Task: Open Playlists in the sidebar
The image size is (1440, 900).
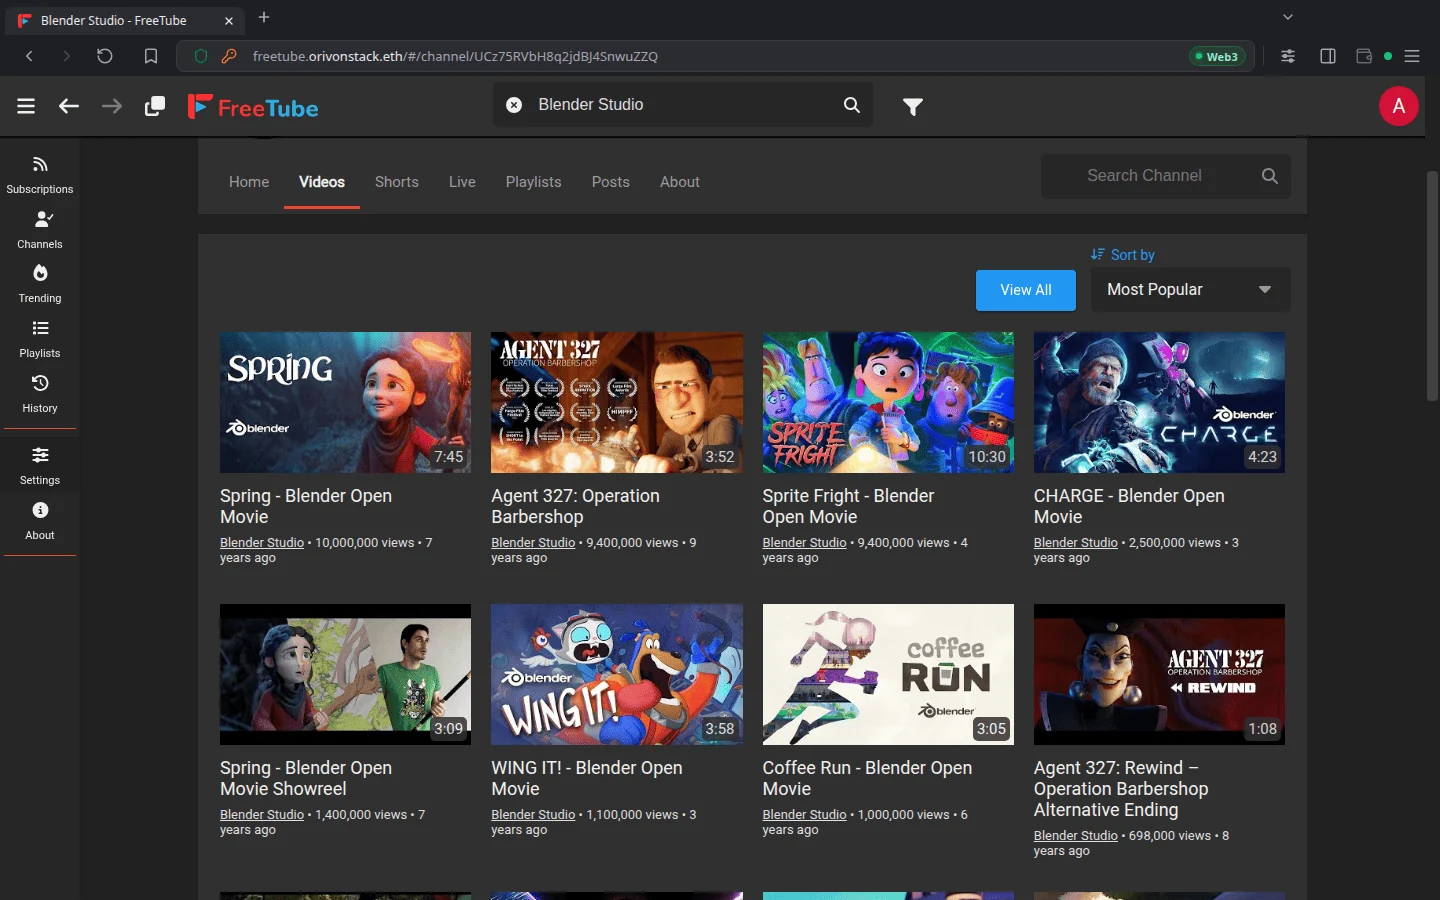Action: coord(40,339)
